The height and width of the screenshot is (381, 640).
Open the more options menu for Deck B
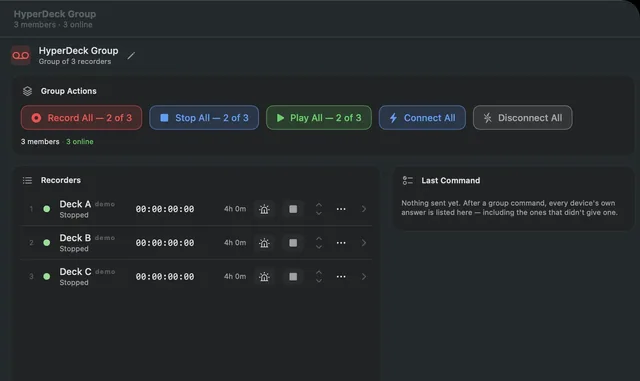(341, 243)
